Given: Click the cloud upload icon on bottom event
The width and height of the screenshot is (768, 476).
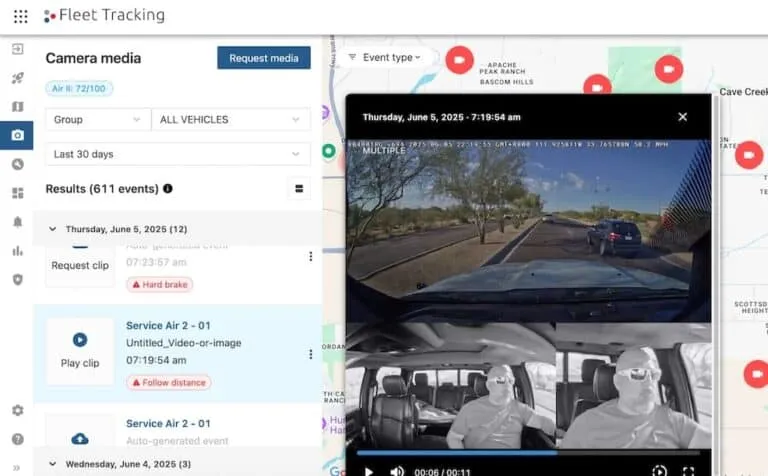Looking at the screenshot, I should point(80,438).
